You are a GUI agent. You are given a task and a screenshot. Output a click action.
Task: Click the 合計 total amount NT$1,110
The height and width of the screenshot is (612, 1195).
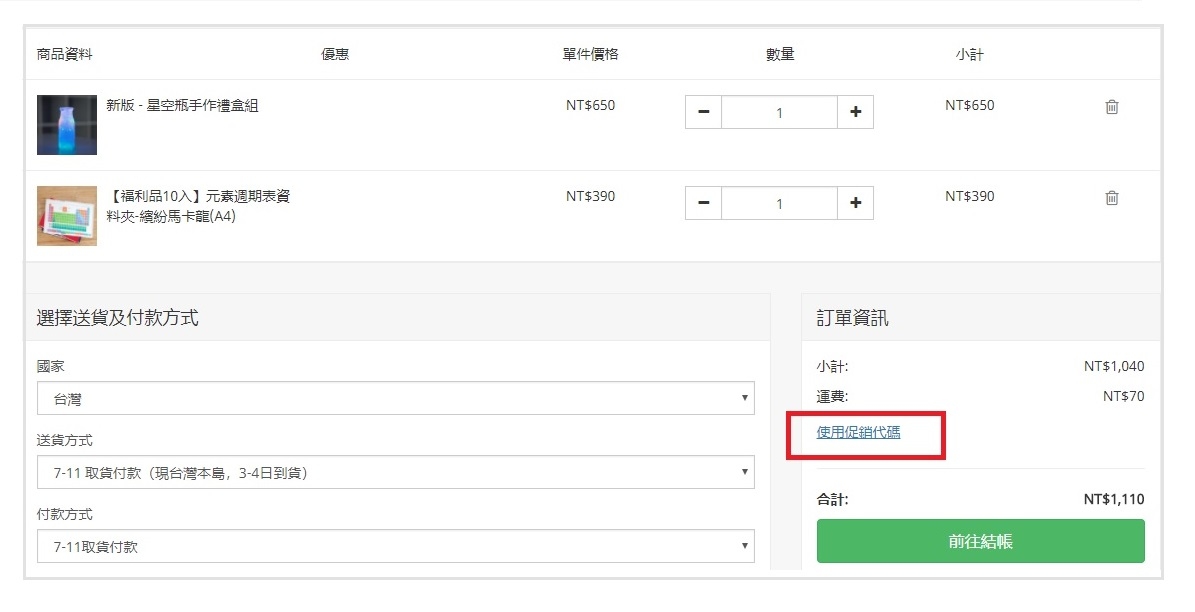pyautogui.click(x=1113, y=499)
